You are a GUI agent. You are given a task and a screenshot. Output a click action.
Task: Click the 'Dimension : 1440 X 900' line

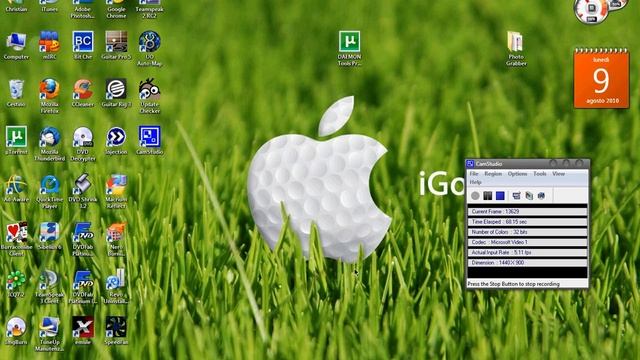click(527, 262)
